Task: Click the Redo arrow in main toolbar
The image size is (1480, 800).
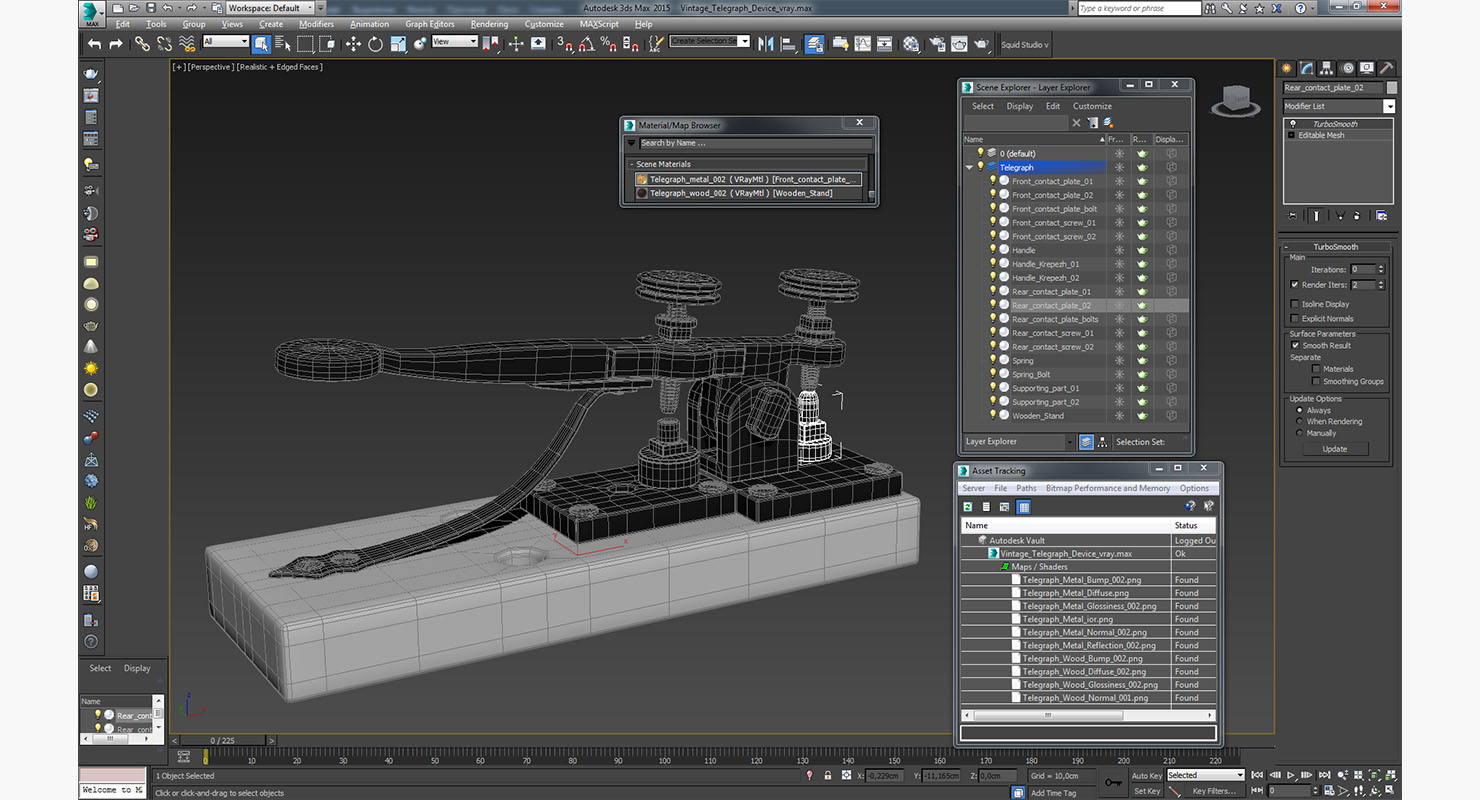Action: [116, 43]
